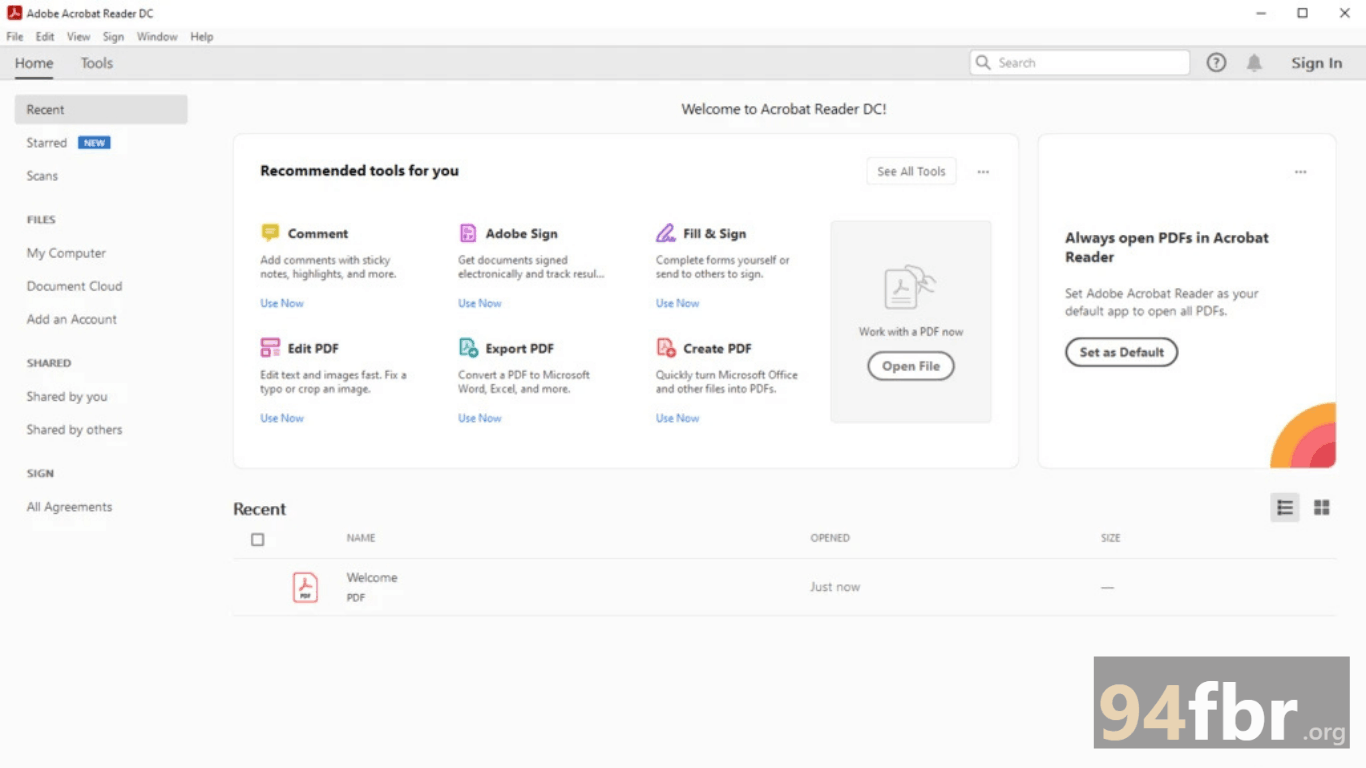This screenshot has height=768, width=1366.
Task: Click the Work with a PDF icon
Action: pos(910,288)
